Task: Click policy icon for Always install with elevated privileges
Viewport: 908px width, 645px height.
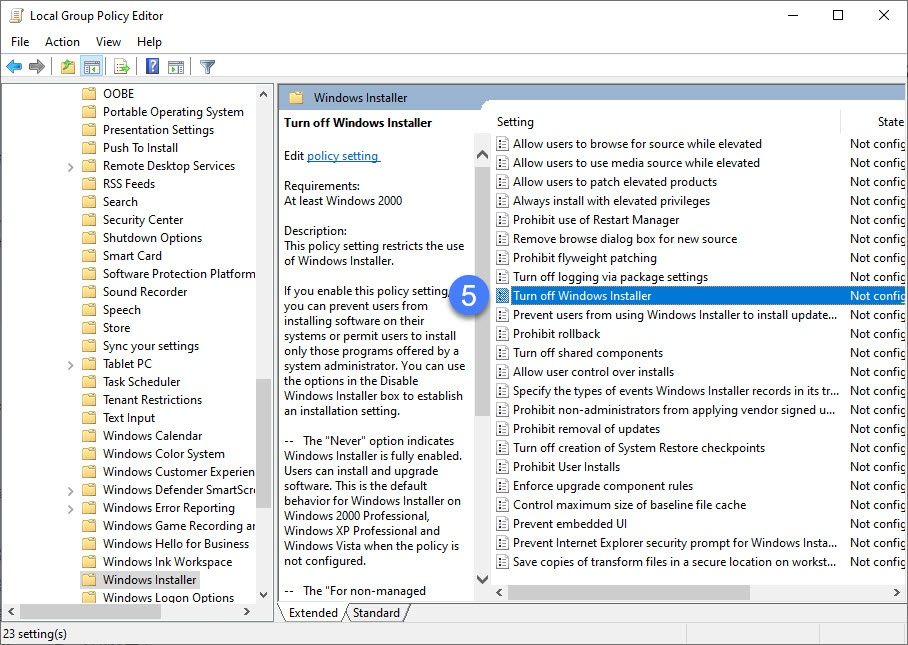Action: (503, 201)
